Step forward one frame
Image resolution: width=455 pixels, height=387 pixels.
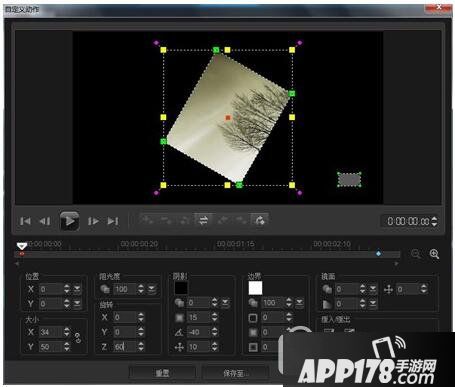tap(93, 221)
